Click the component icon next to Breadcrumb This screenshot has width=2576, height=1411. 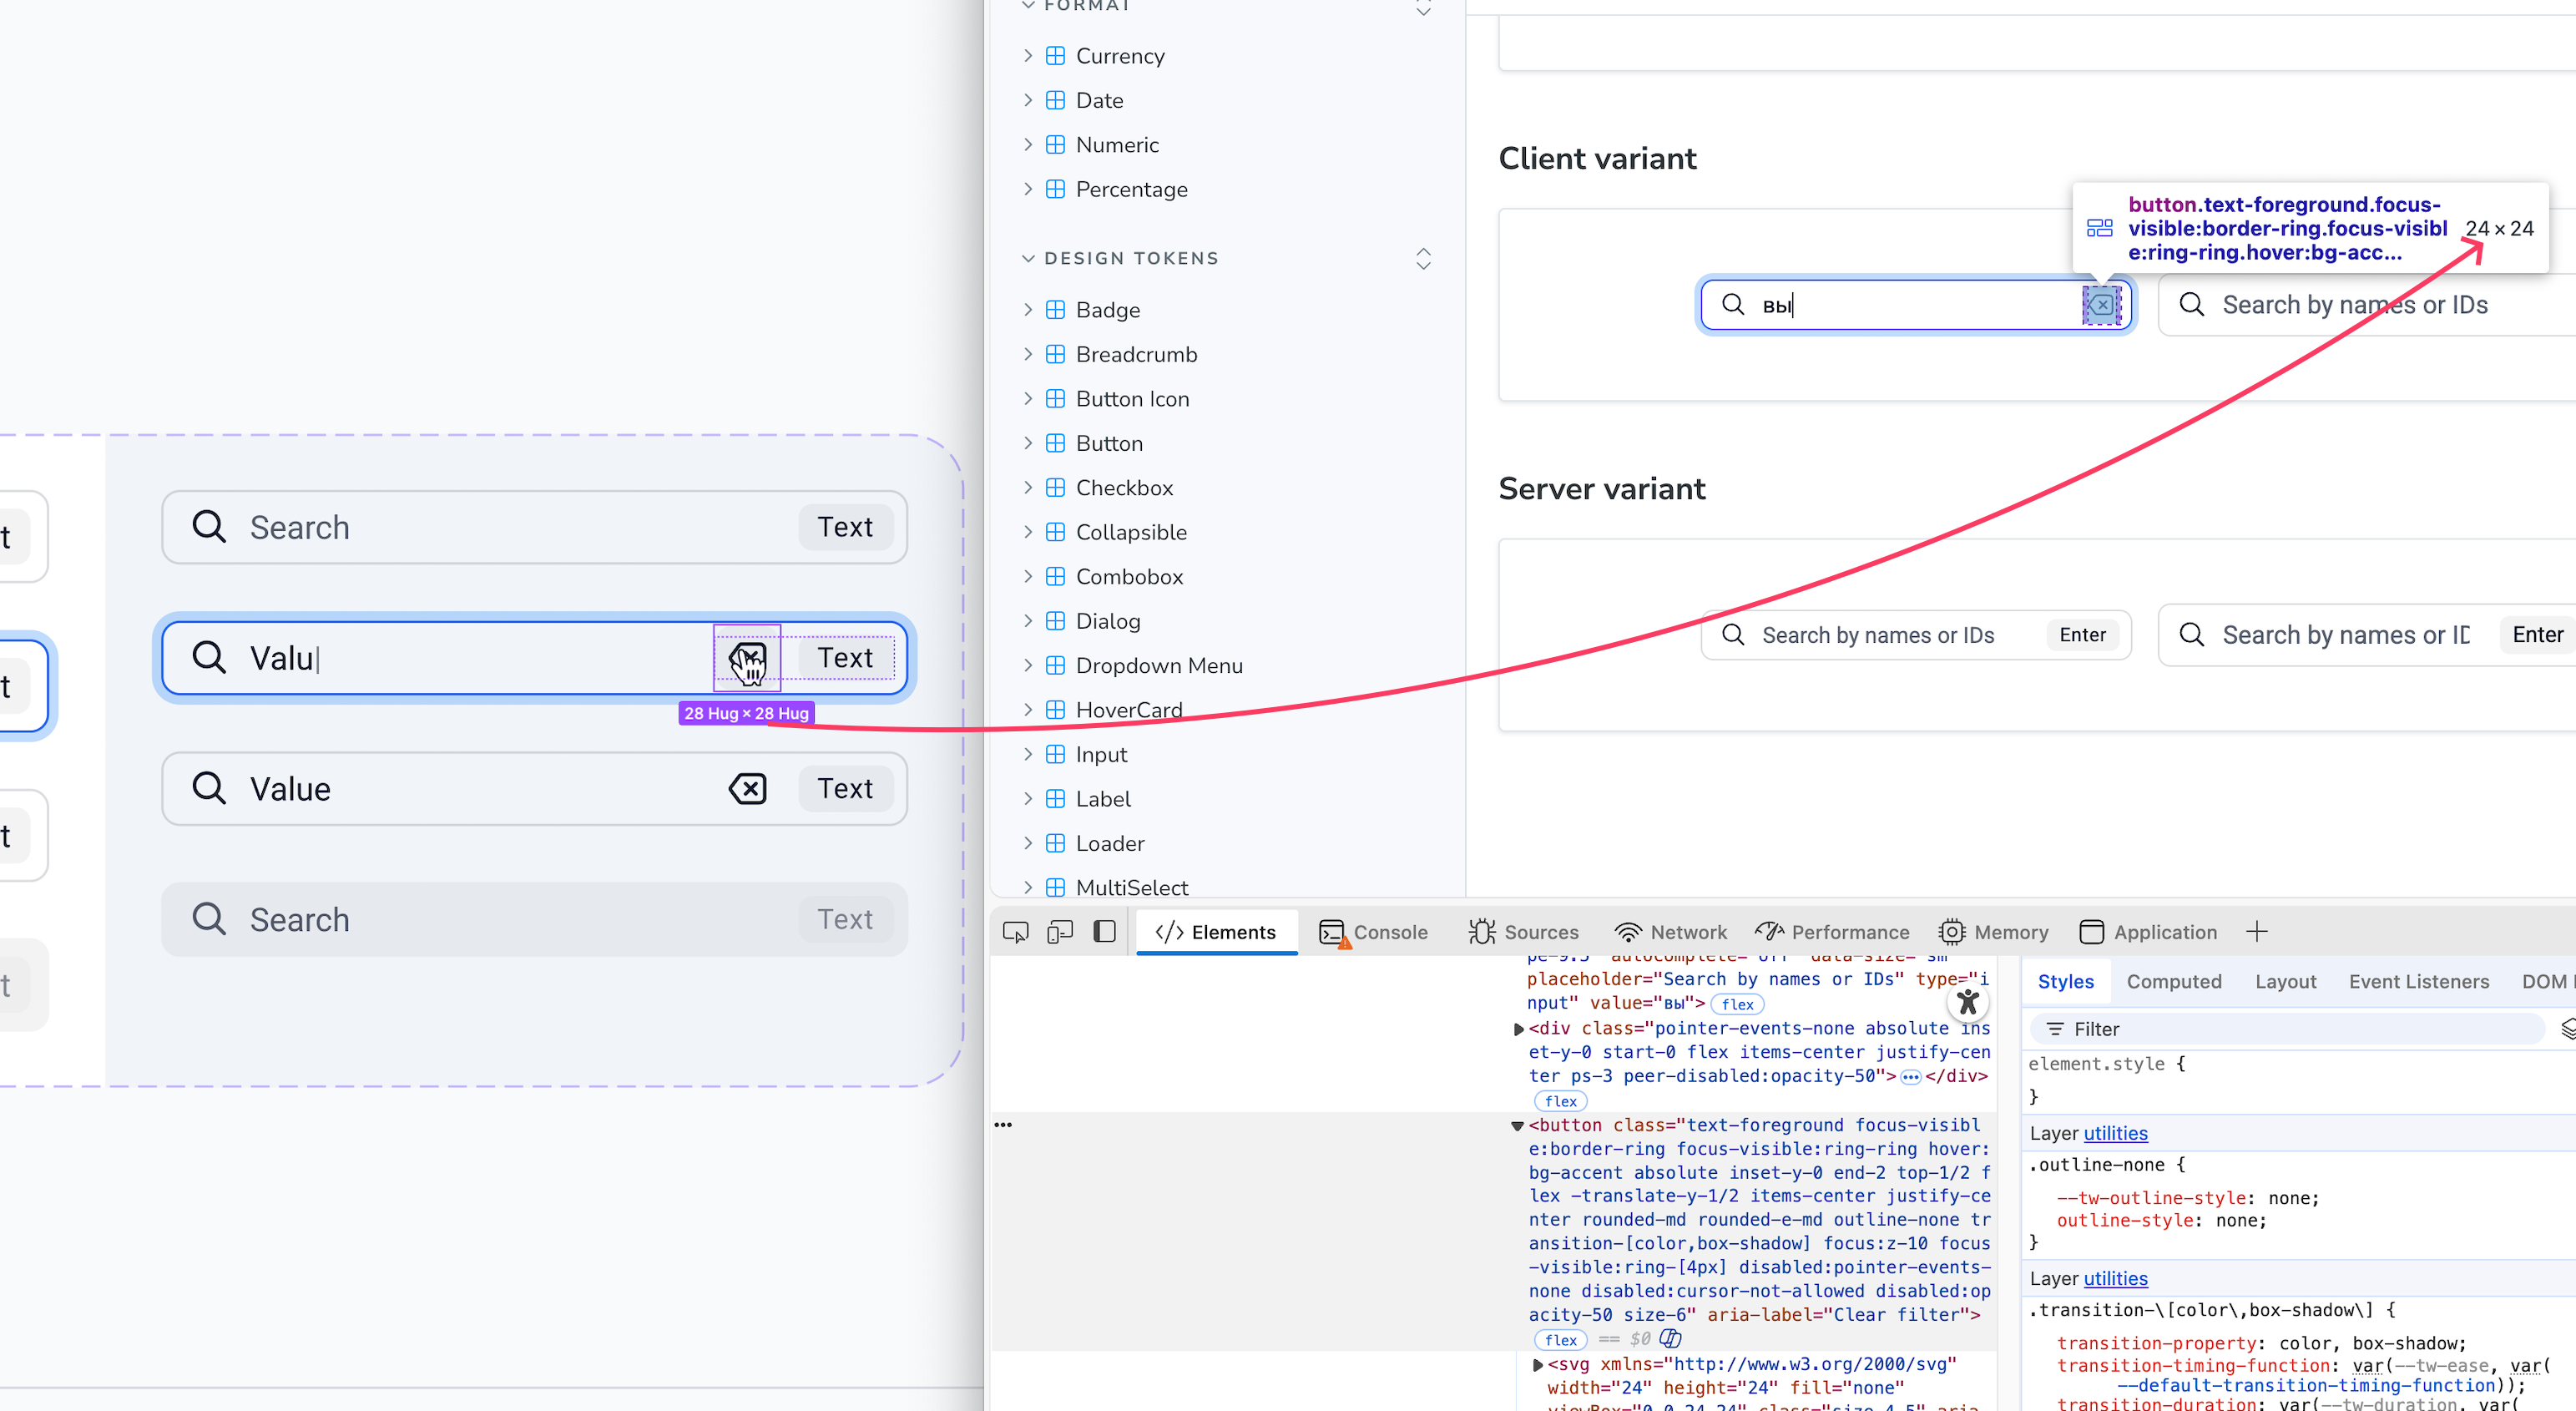pyautogui.click(x=1055, y=354)
